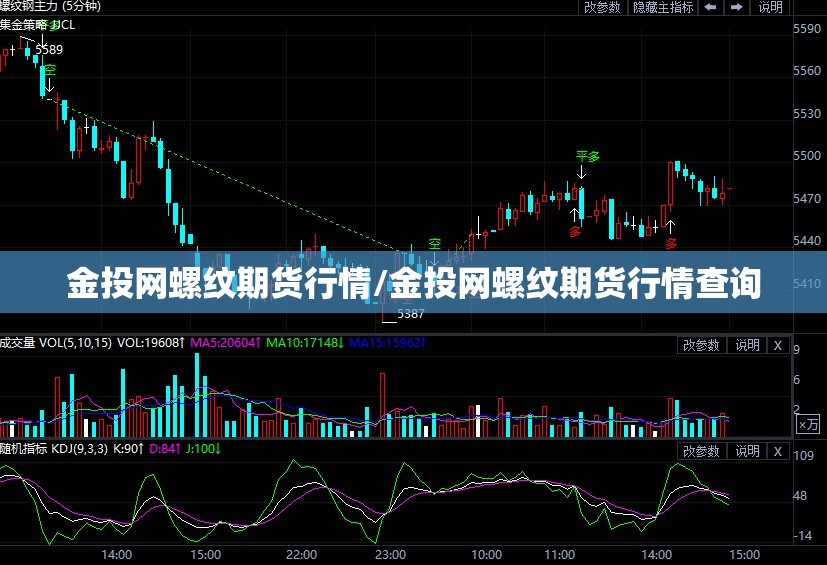Open 说明 for the main chart
The width and height of the screenshot is (827, 565).
point(770,7)
